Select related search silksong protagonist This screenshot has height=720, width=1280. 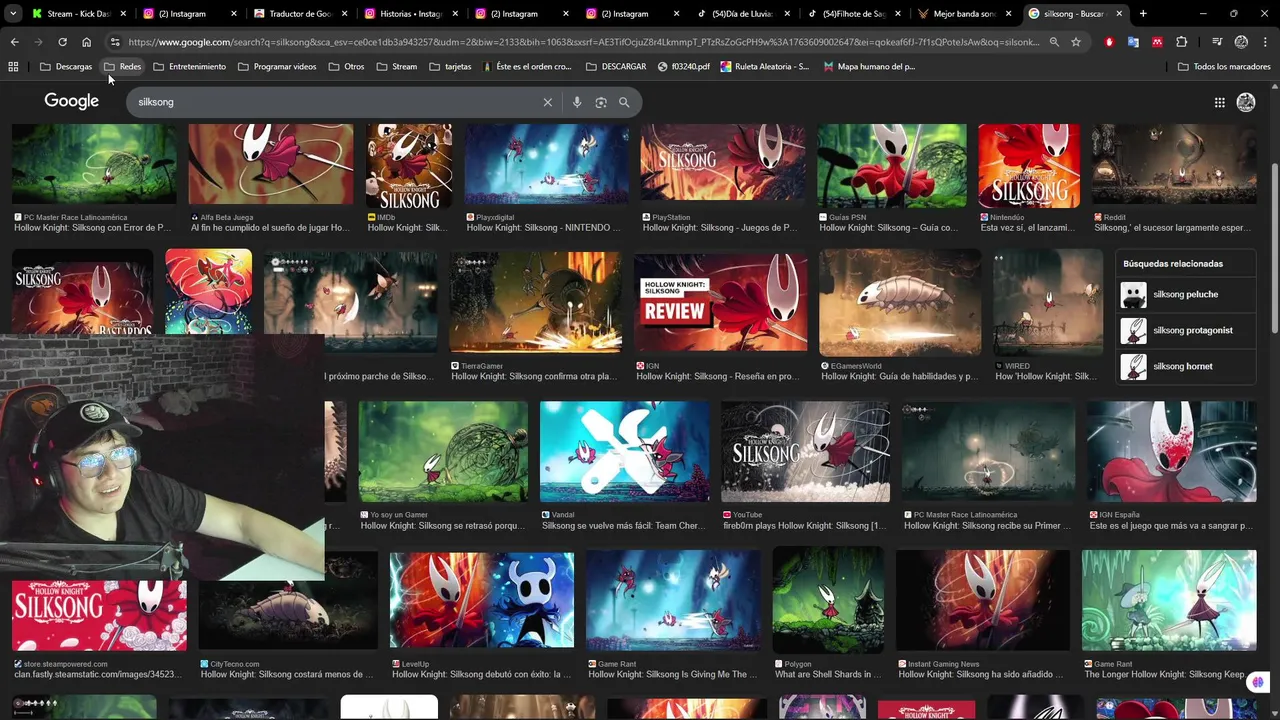(1186, 330)
